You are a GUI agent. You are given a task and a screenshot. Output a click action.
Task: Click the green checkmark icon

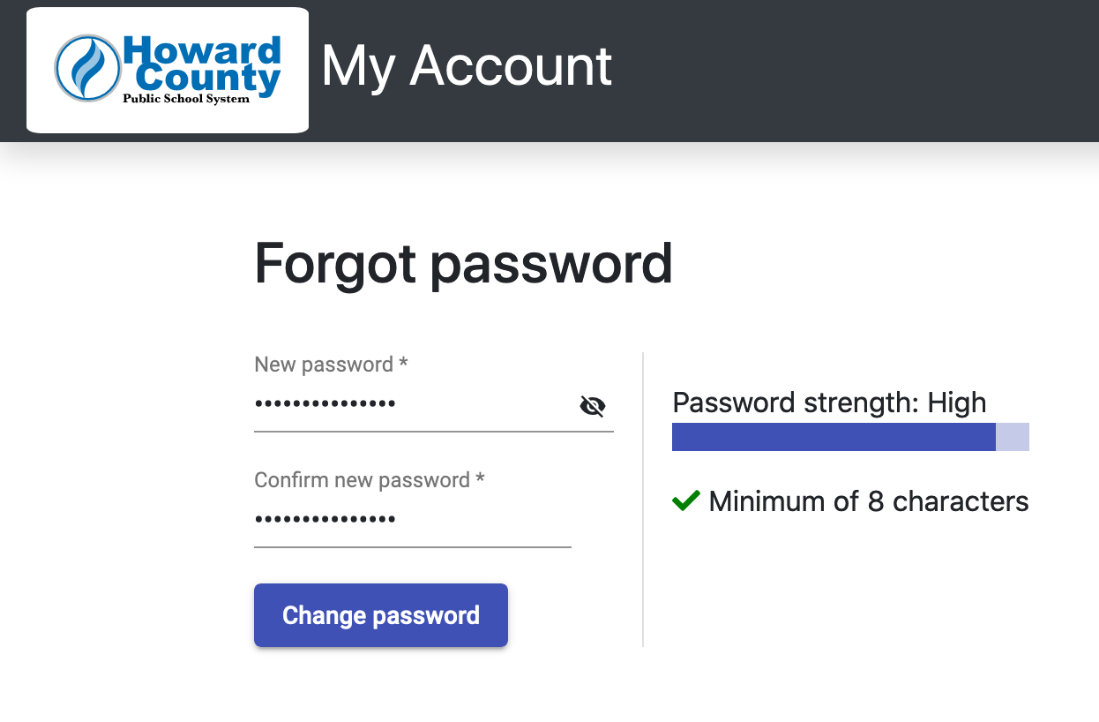tap(685, 500)
